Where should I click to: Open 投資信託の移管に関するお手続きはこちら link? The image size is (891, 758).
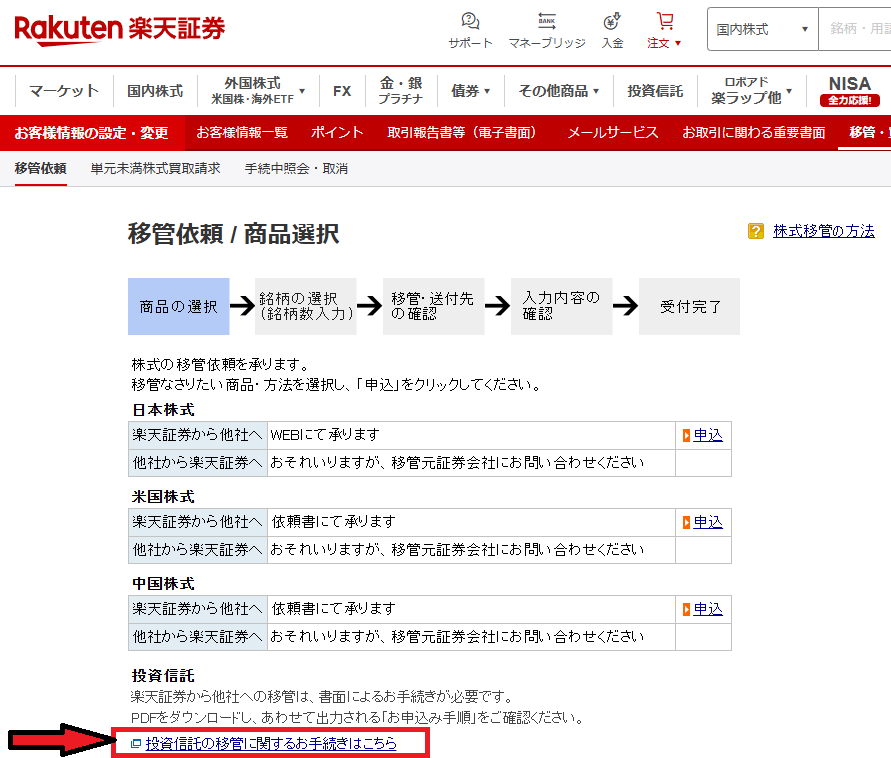coord(271,743)
